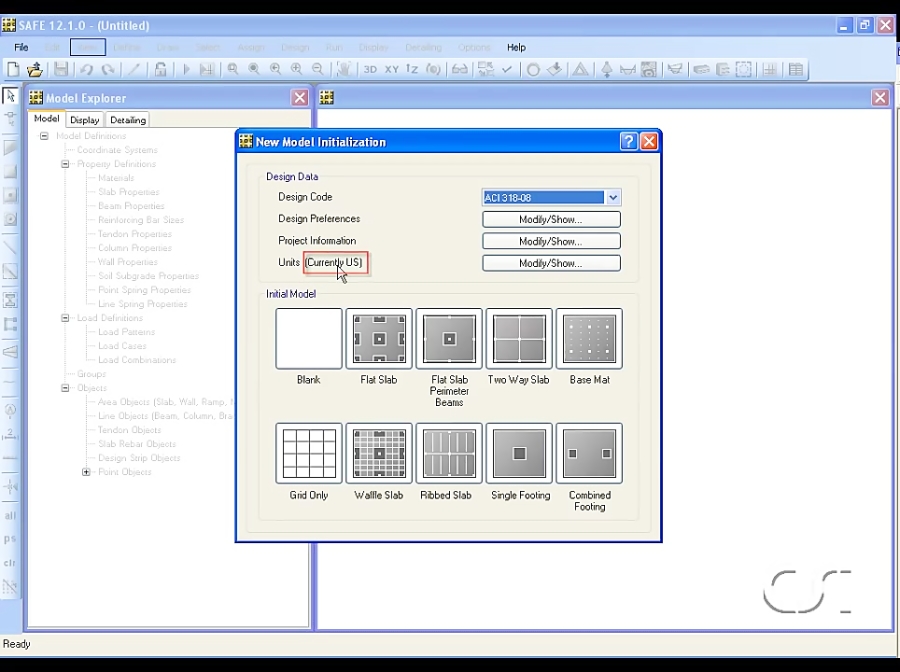Choose the Flat Slab initial model

pyautogui.click(x=378, y=338)
